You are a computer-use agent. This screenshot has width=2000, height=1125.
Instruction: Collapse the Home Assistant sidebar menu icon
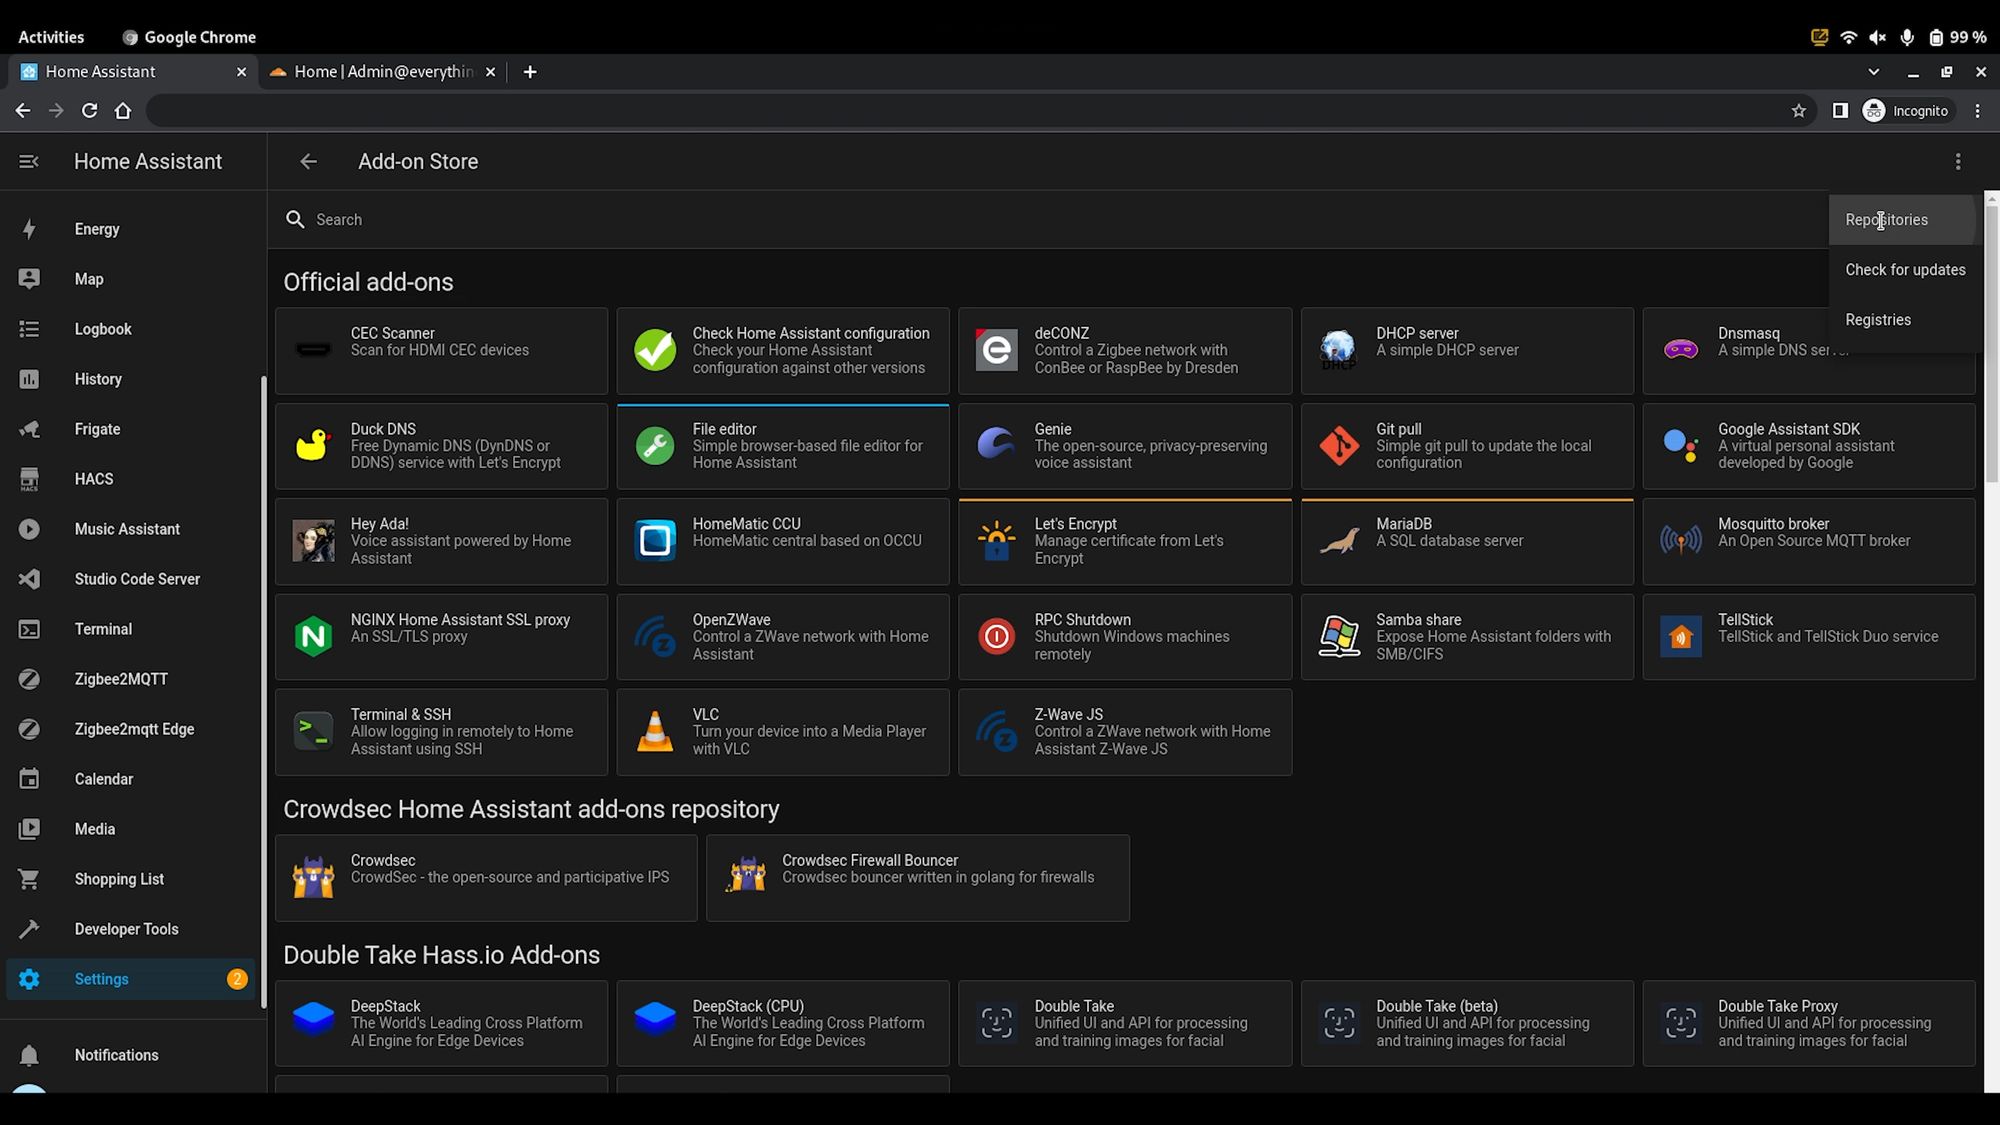coord(29,162)
